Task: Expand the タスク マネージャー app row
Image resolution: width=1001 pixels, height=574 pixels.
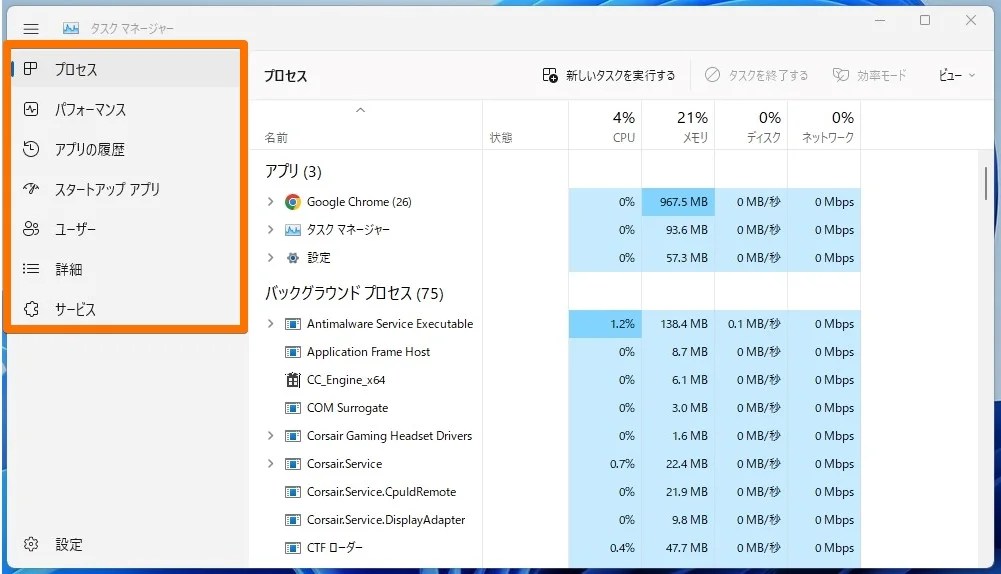Action: [x=271, y=230]
